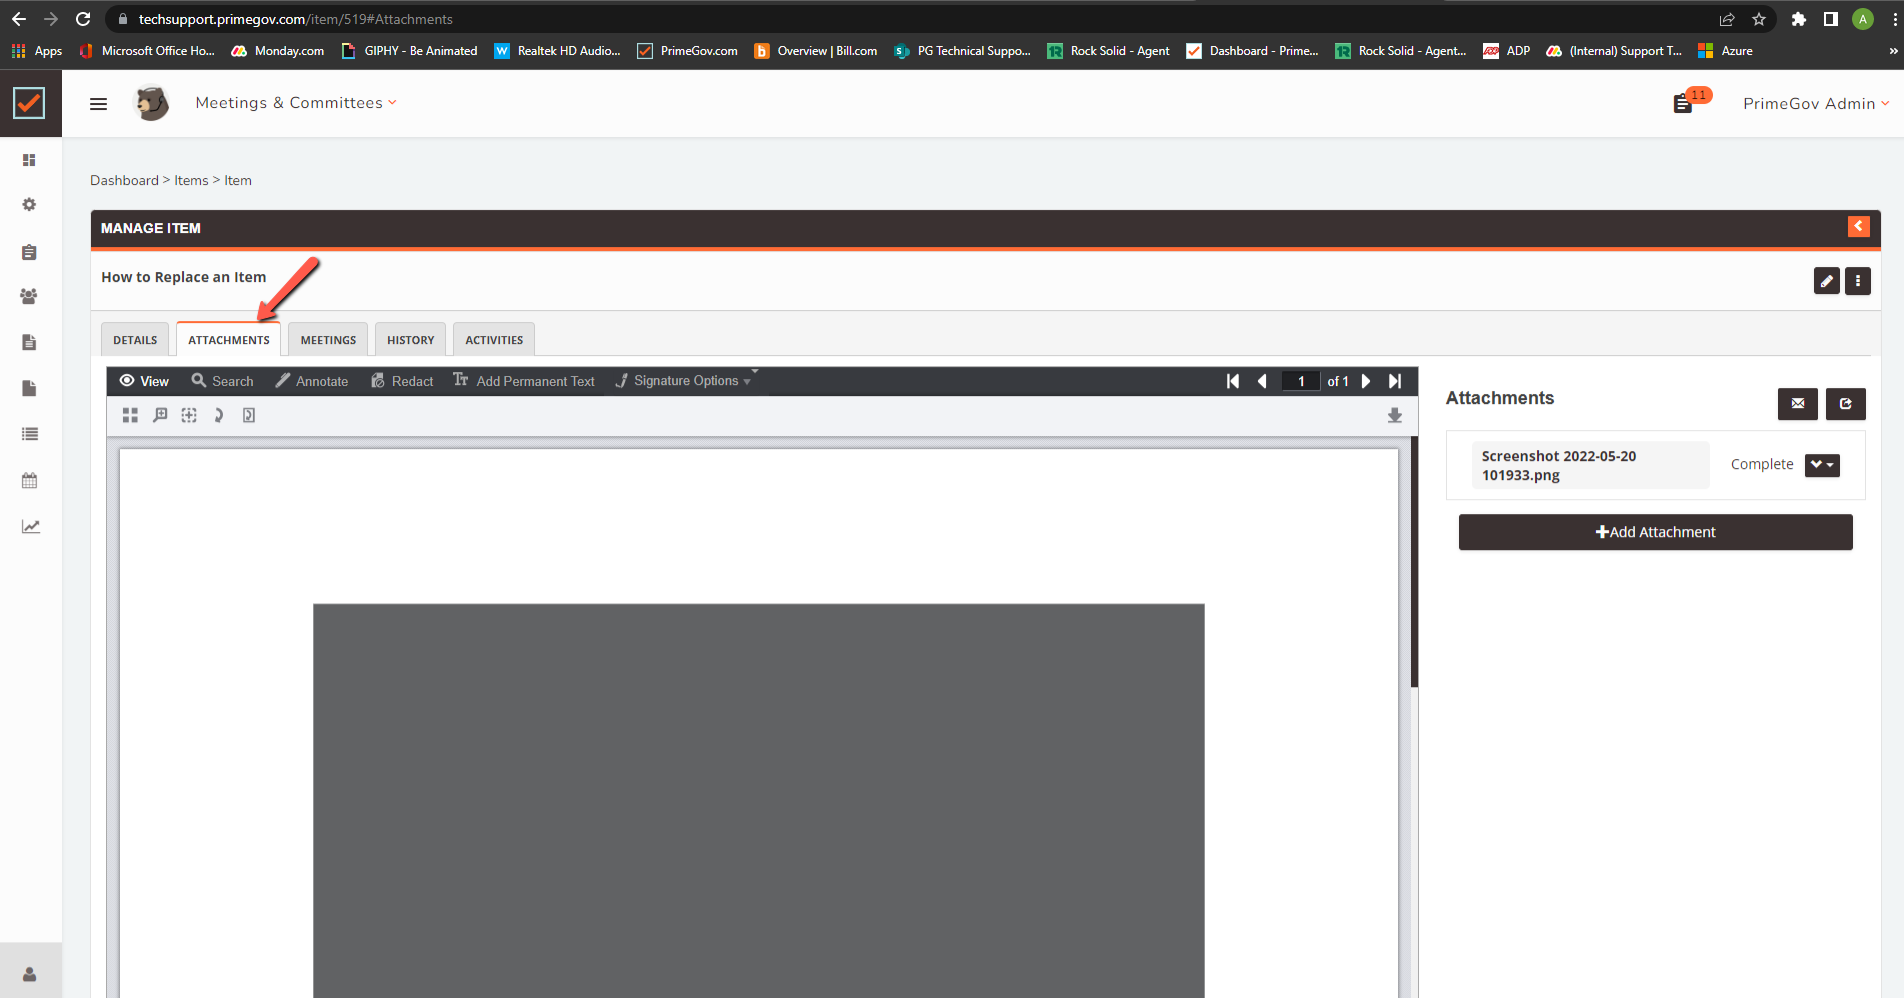The height and width of the screenshot is (998, 1904).
Task: Go to last page of the document
Action: [x=1395, y=381]
